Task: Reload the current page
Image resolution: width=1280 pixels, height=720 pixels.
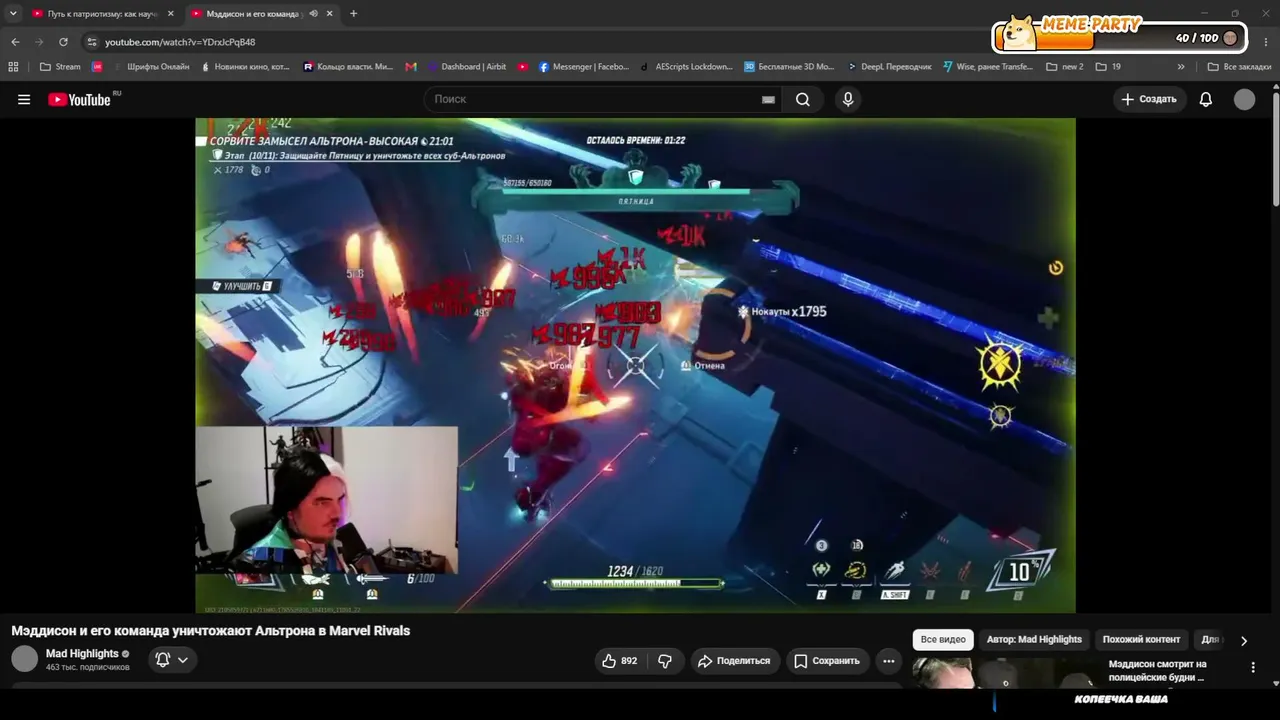Action: 63,42
